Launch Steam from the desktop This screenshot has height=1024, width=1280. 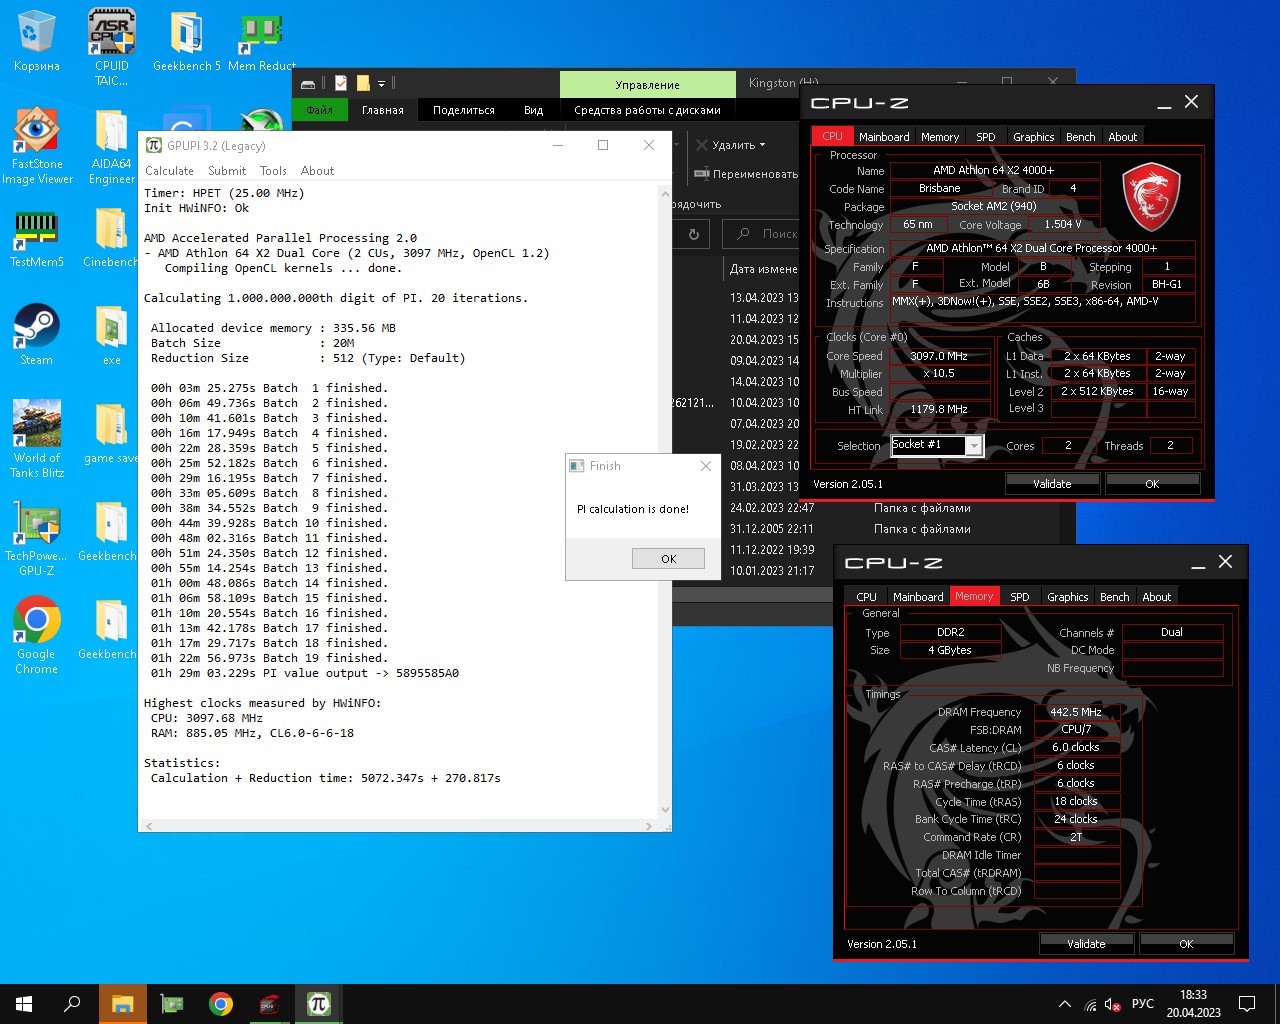coord(36,334)
